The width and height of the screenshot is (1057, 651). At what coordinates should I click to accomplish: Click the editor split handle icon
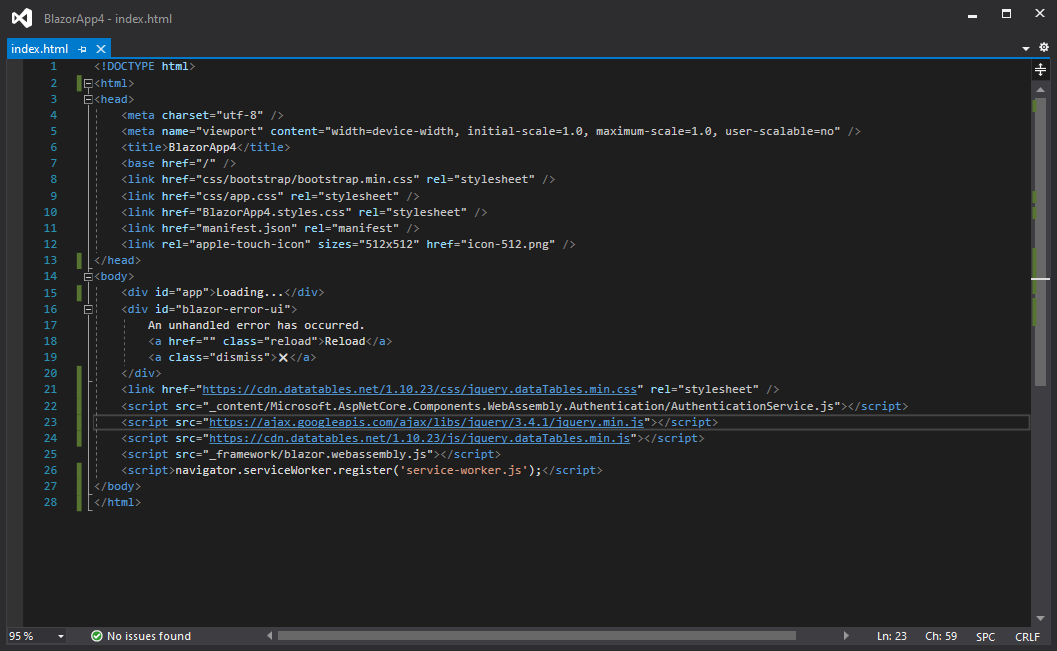click(1041, 69)
